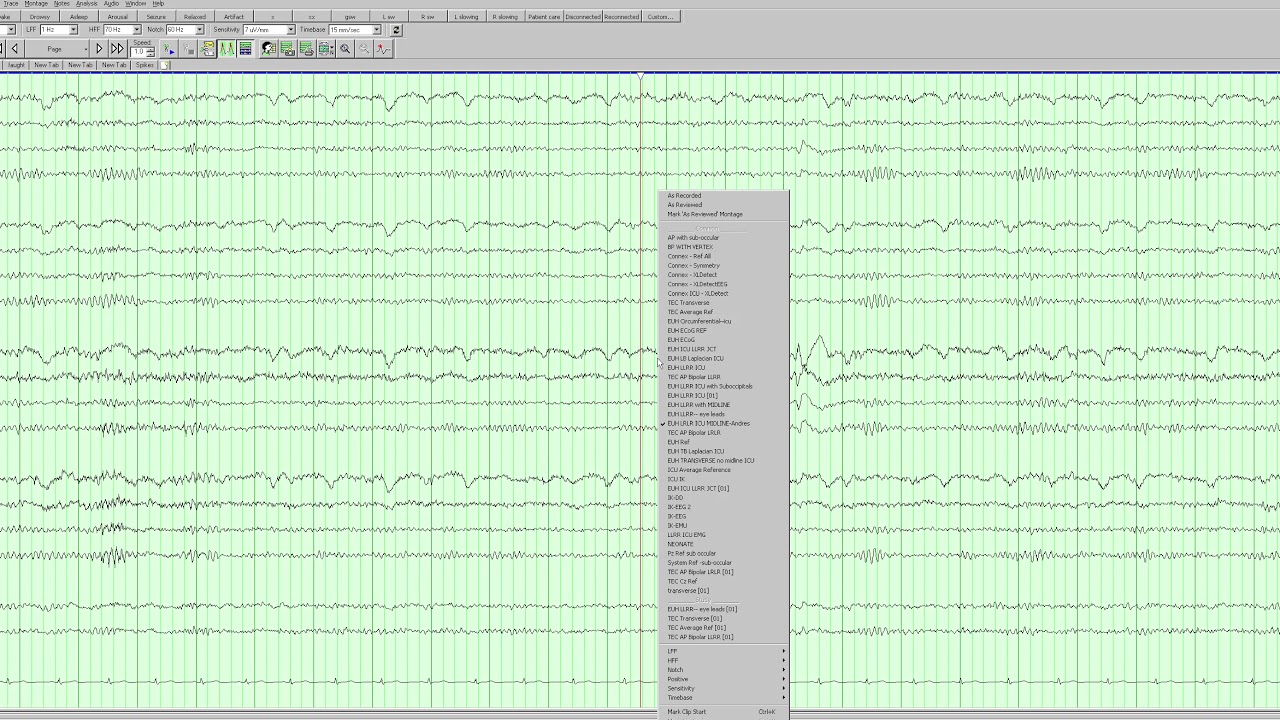Screen dimensions: 1280x720
Task: Expand the LFF submenu in context menu
Action: click(726, 651)
